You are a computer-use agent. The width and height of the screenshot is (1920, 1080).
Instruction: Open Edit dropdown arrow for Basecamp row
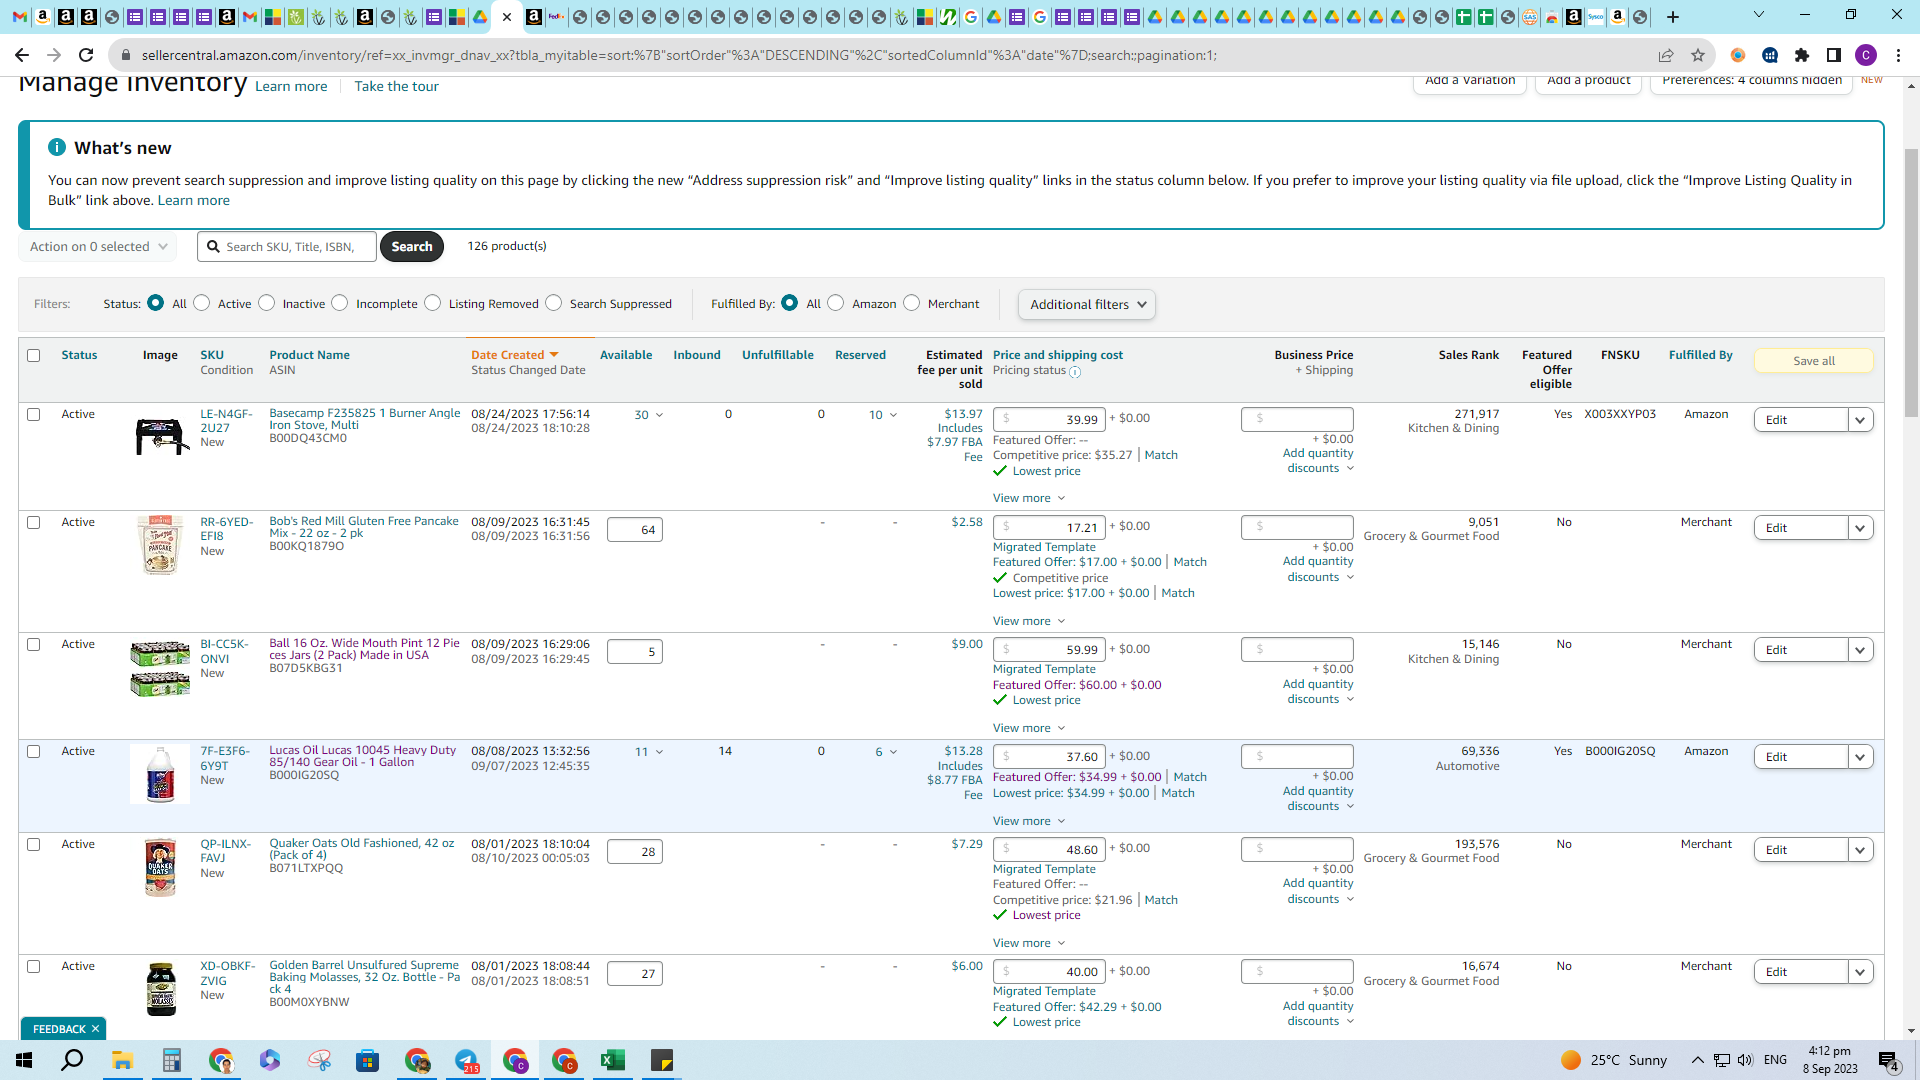click(x=1860, y=420)
